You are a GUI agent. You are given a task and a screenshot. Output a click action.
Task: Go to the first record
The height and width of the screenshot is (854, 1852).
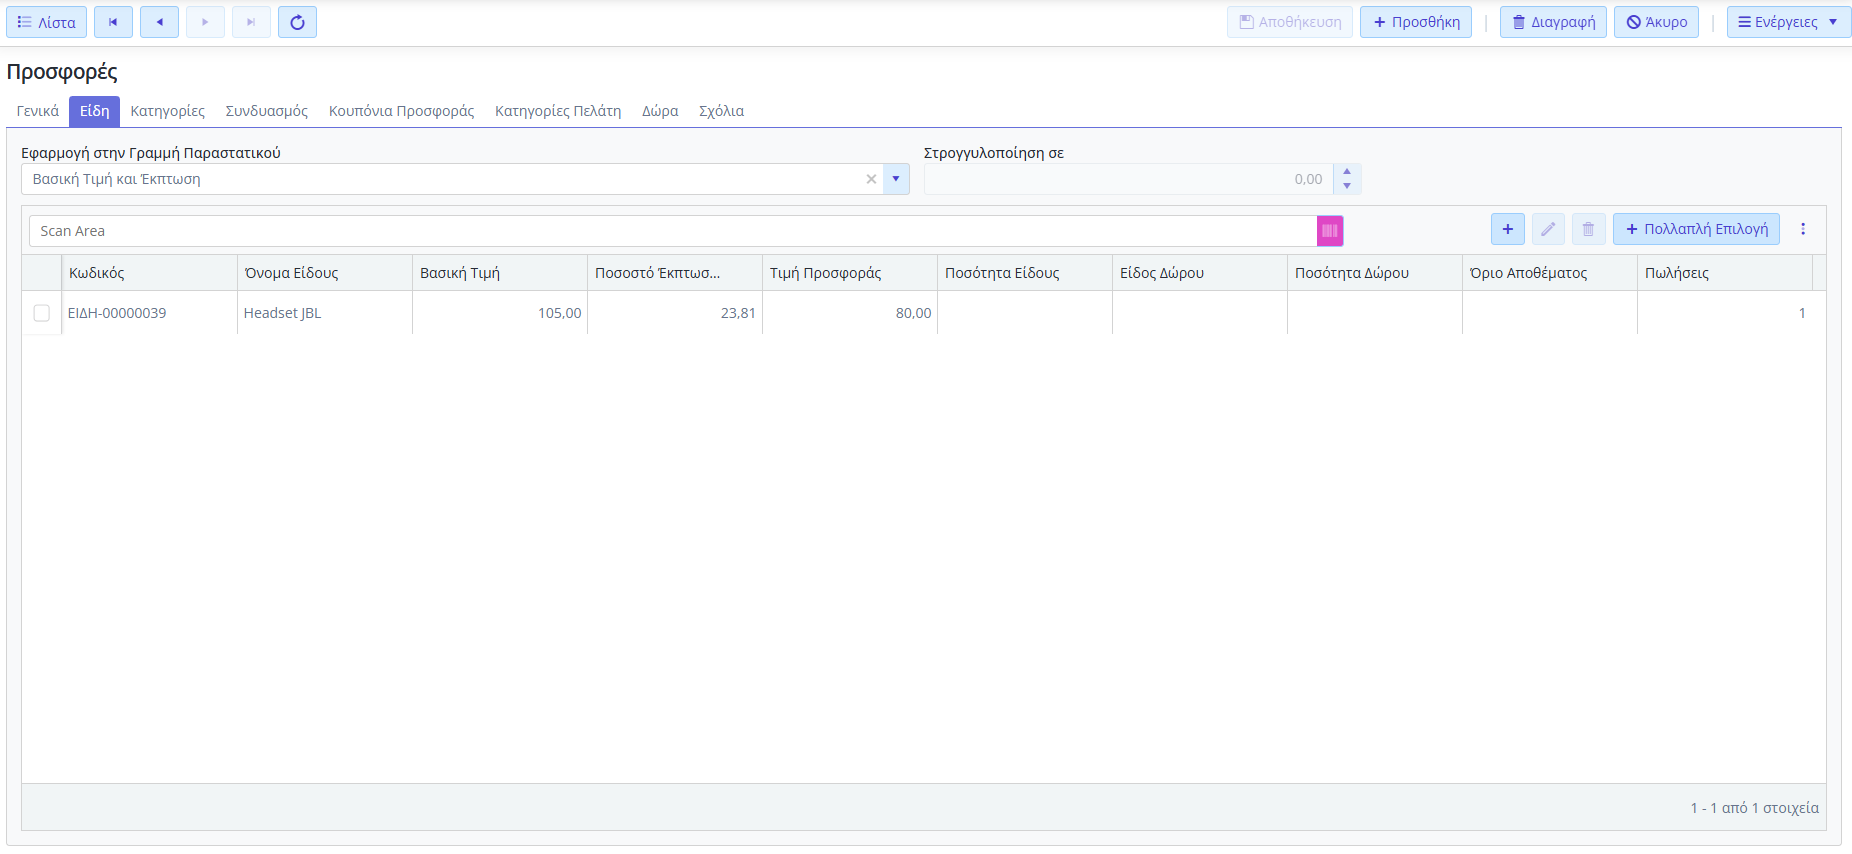(x=113, y=22)
